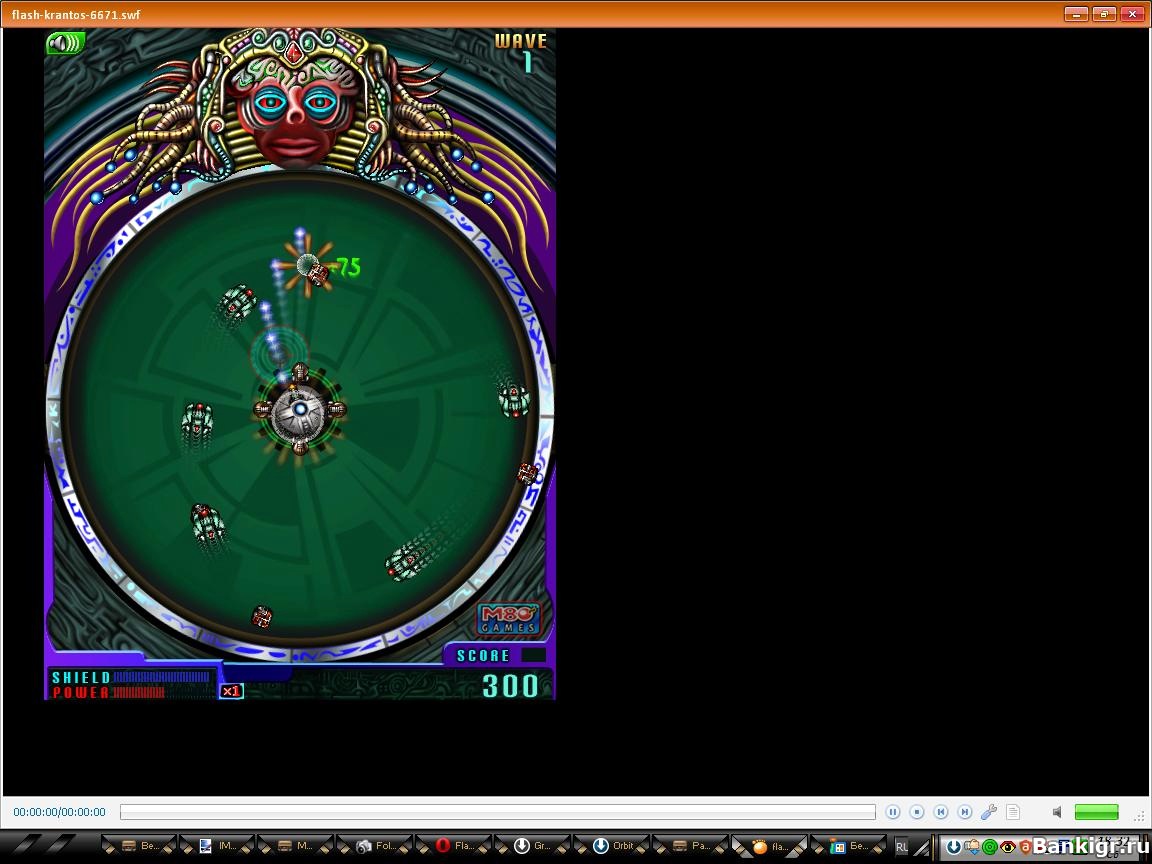Click the flash-krantos-6671.swf window title
The height and width of the screenshot is (864, 1152).
tap(76, 14)
